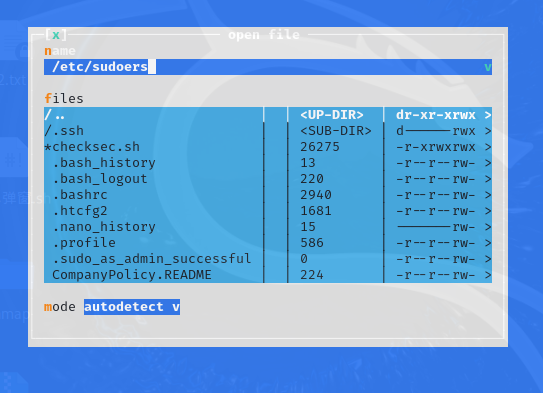Image resolution: width=543 pixels, height=393 pixels.
Task: Click the > arrow on the .nano_history row
Action: (488, 227)
